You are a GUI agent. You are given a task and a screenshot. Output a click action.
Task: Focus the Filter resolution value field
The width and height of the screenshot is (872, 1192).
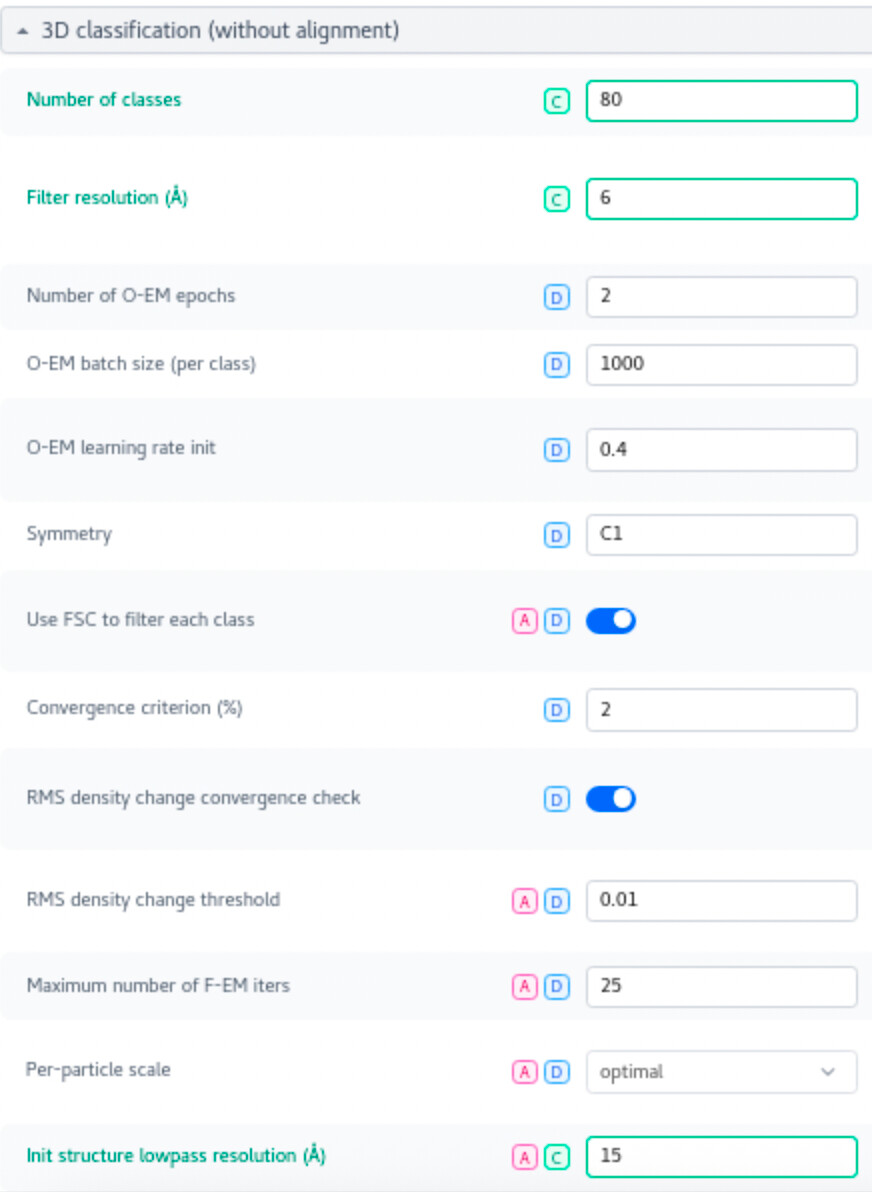click(721, 199)
